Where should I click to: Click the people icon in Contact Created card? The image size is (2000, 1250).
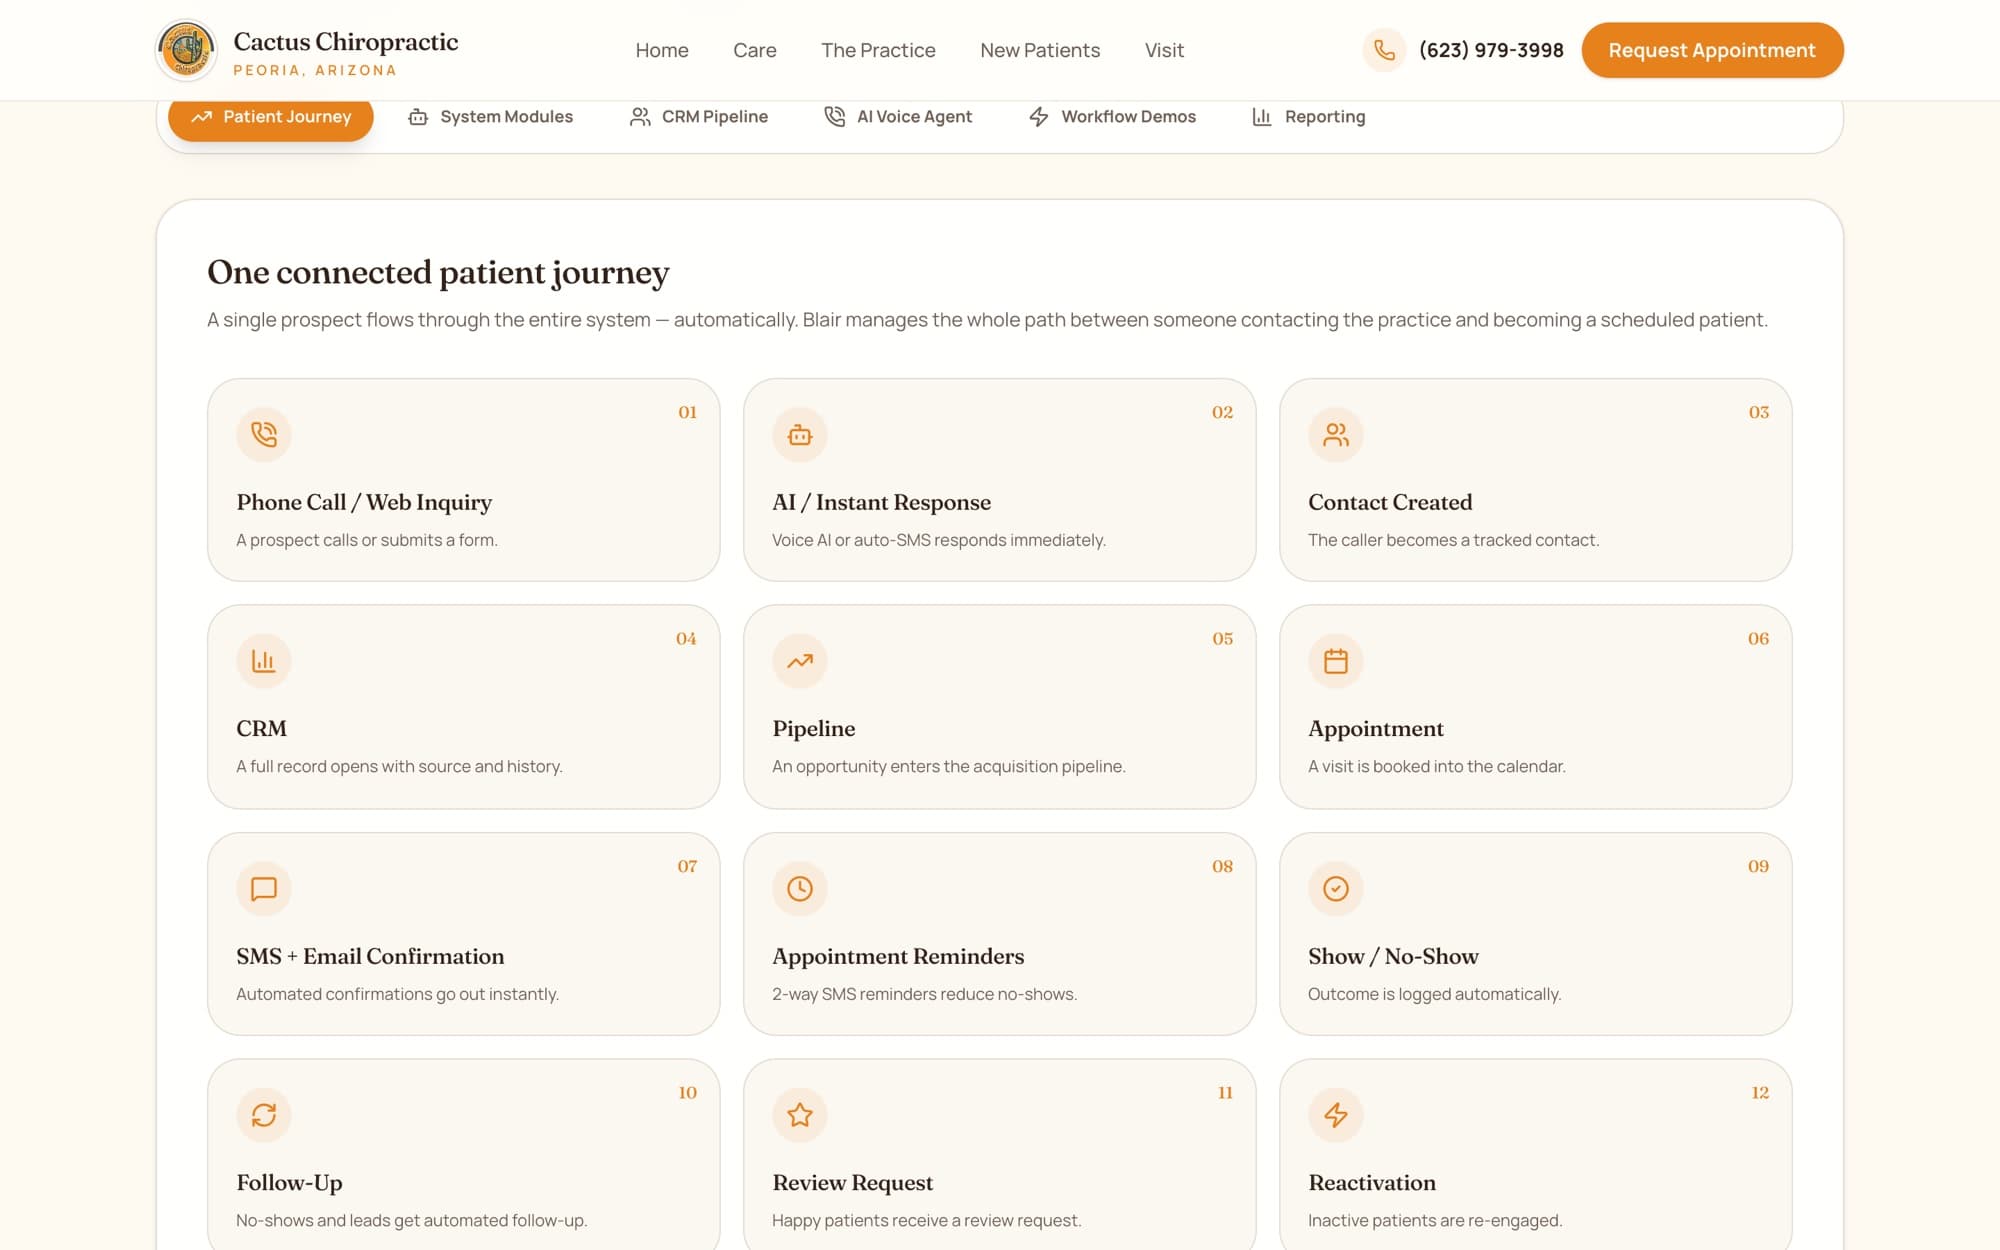click(x=1336, y=435)
